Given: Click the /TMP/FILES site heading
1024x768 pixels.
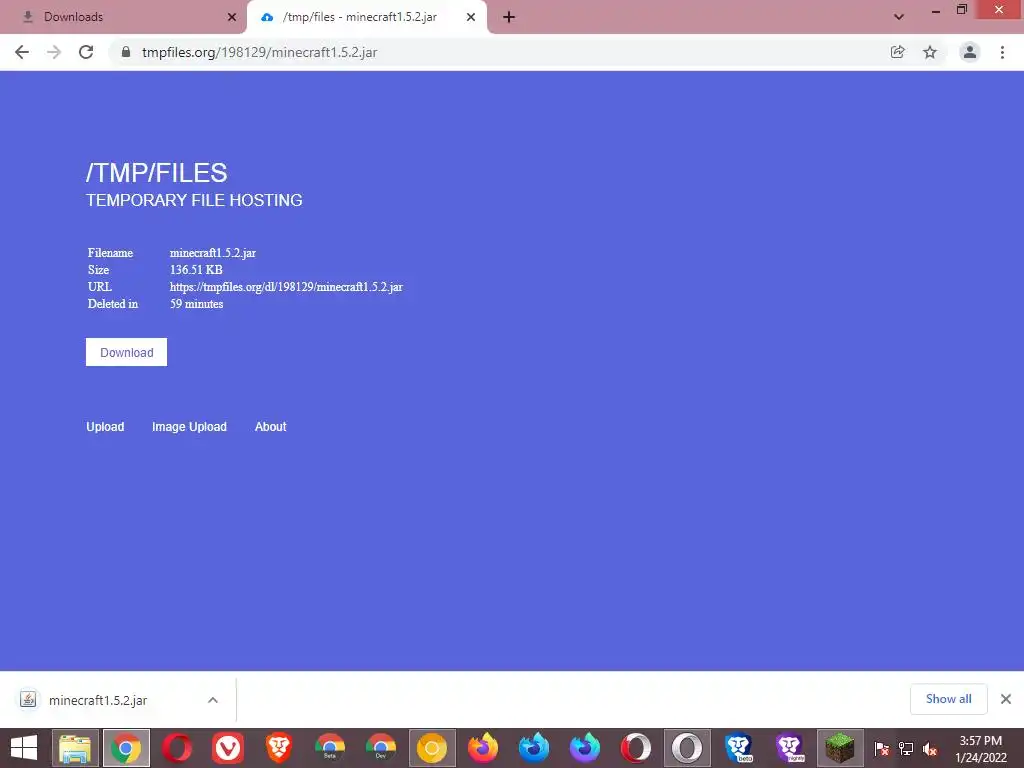Looking at the screenshot, I should click(157, 173).
